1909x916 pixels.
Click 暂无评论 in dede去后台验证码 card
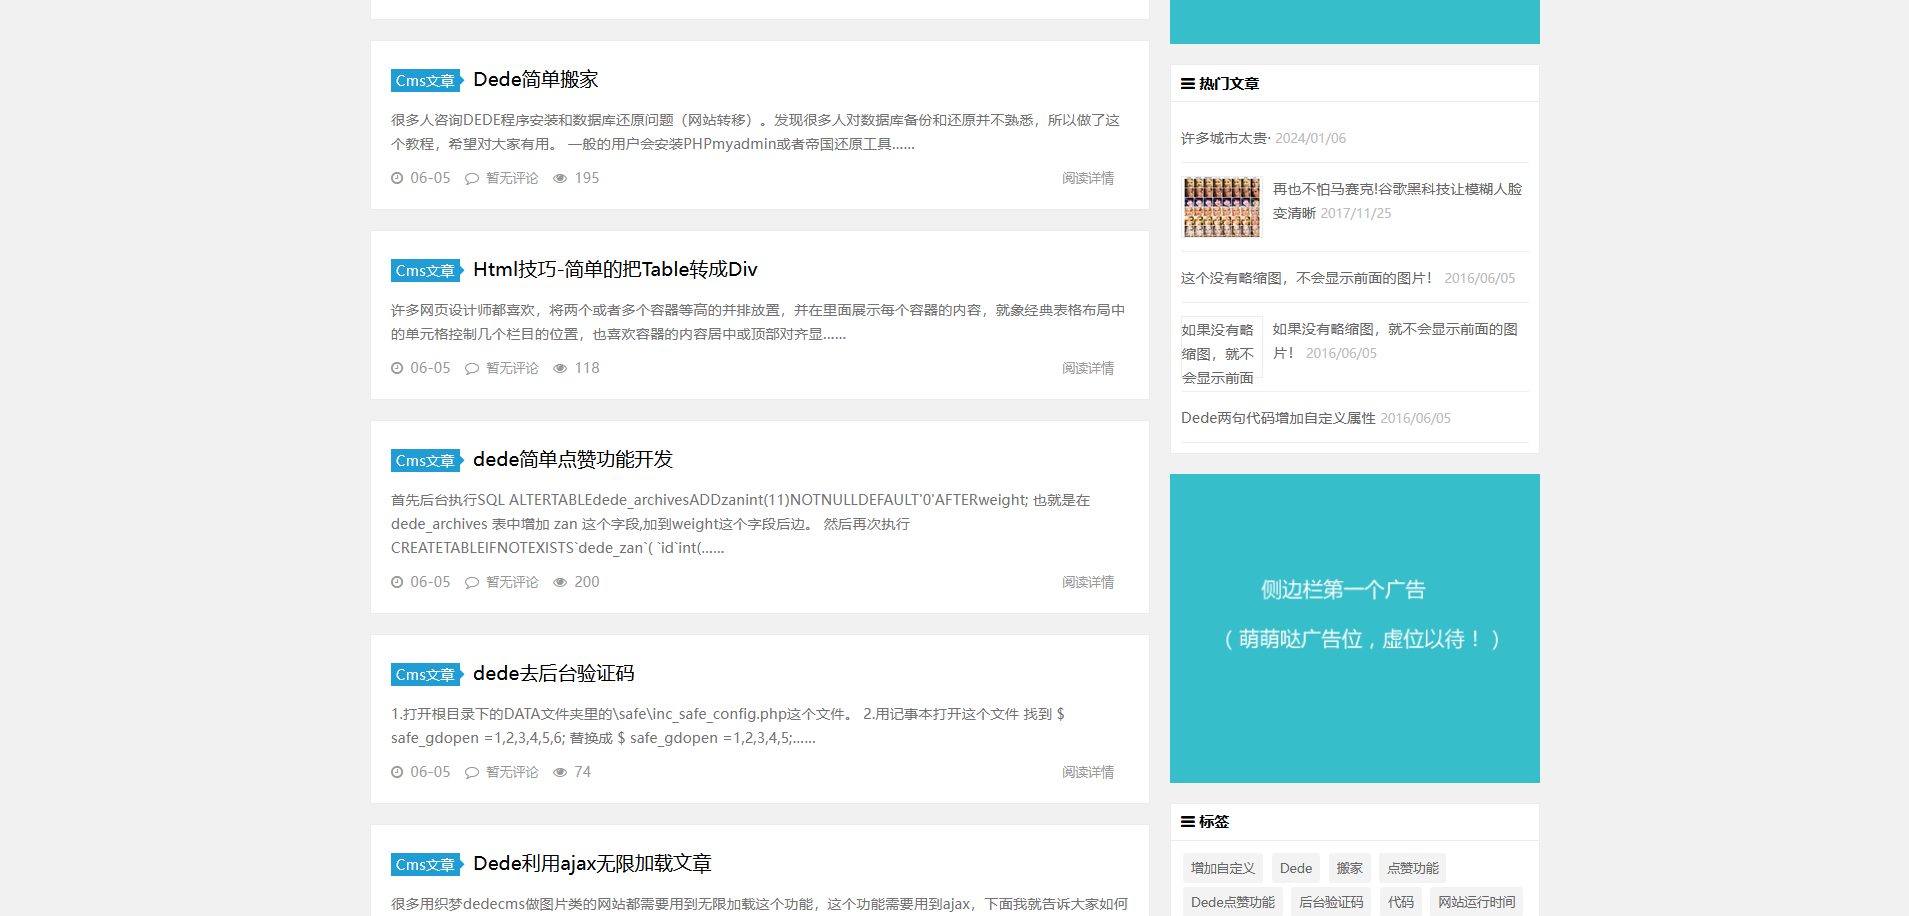point(512,772)
